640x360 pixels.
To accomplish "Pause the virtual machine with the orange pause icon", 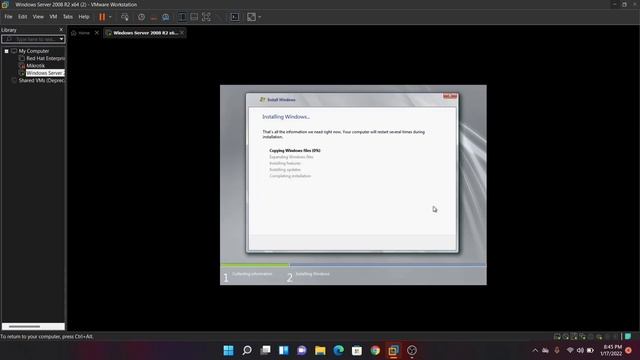I will [102, 17].
